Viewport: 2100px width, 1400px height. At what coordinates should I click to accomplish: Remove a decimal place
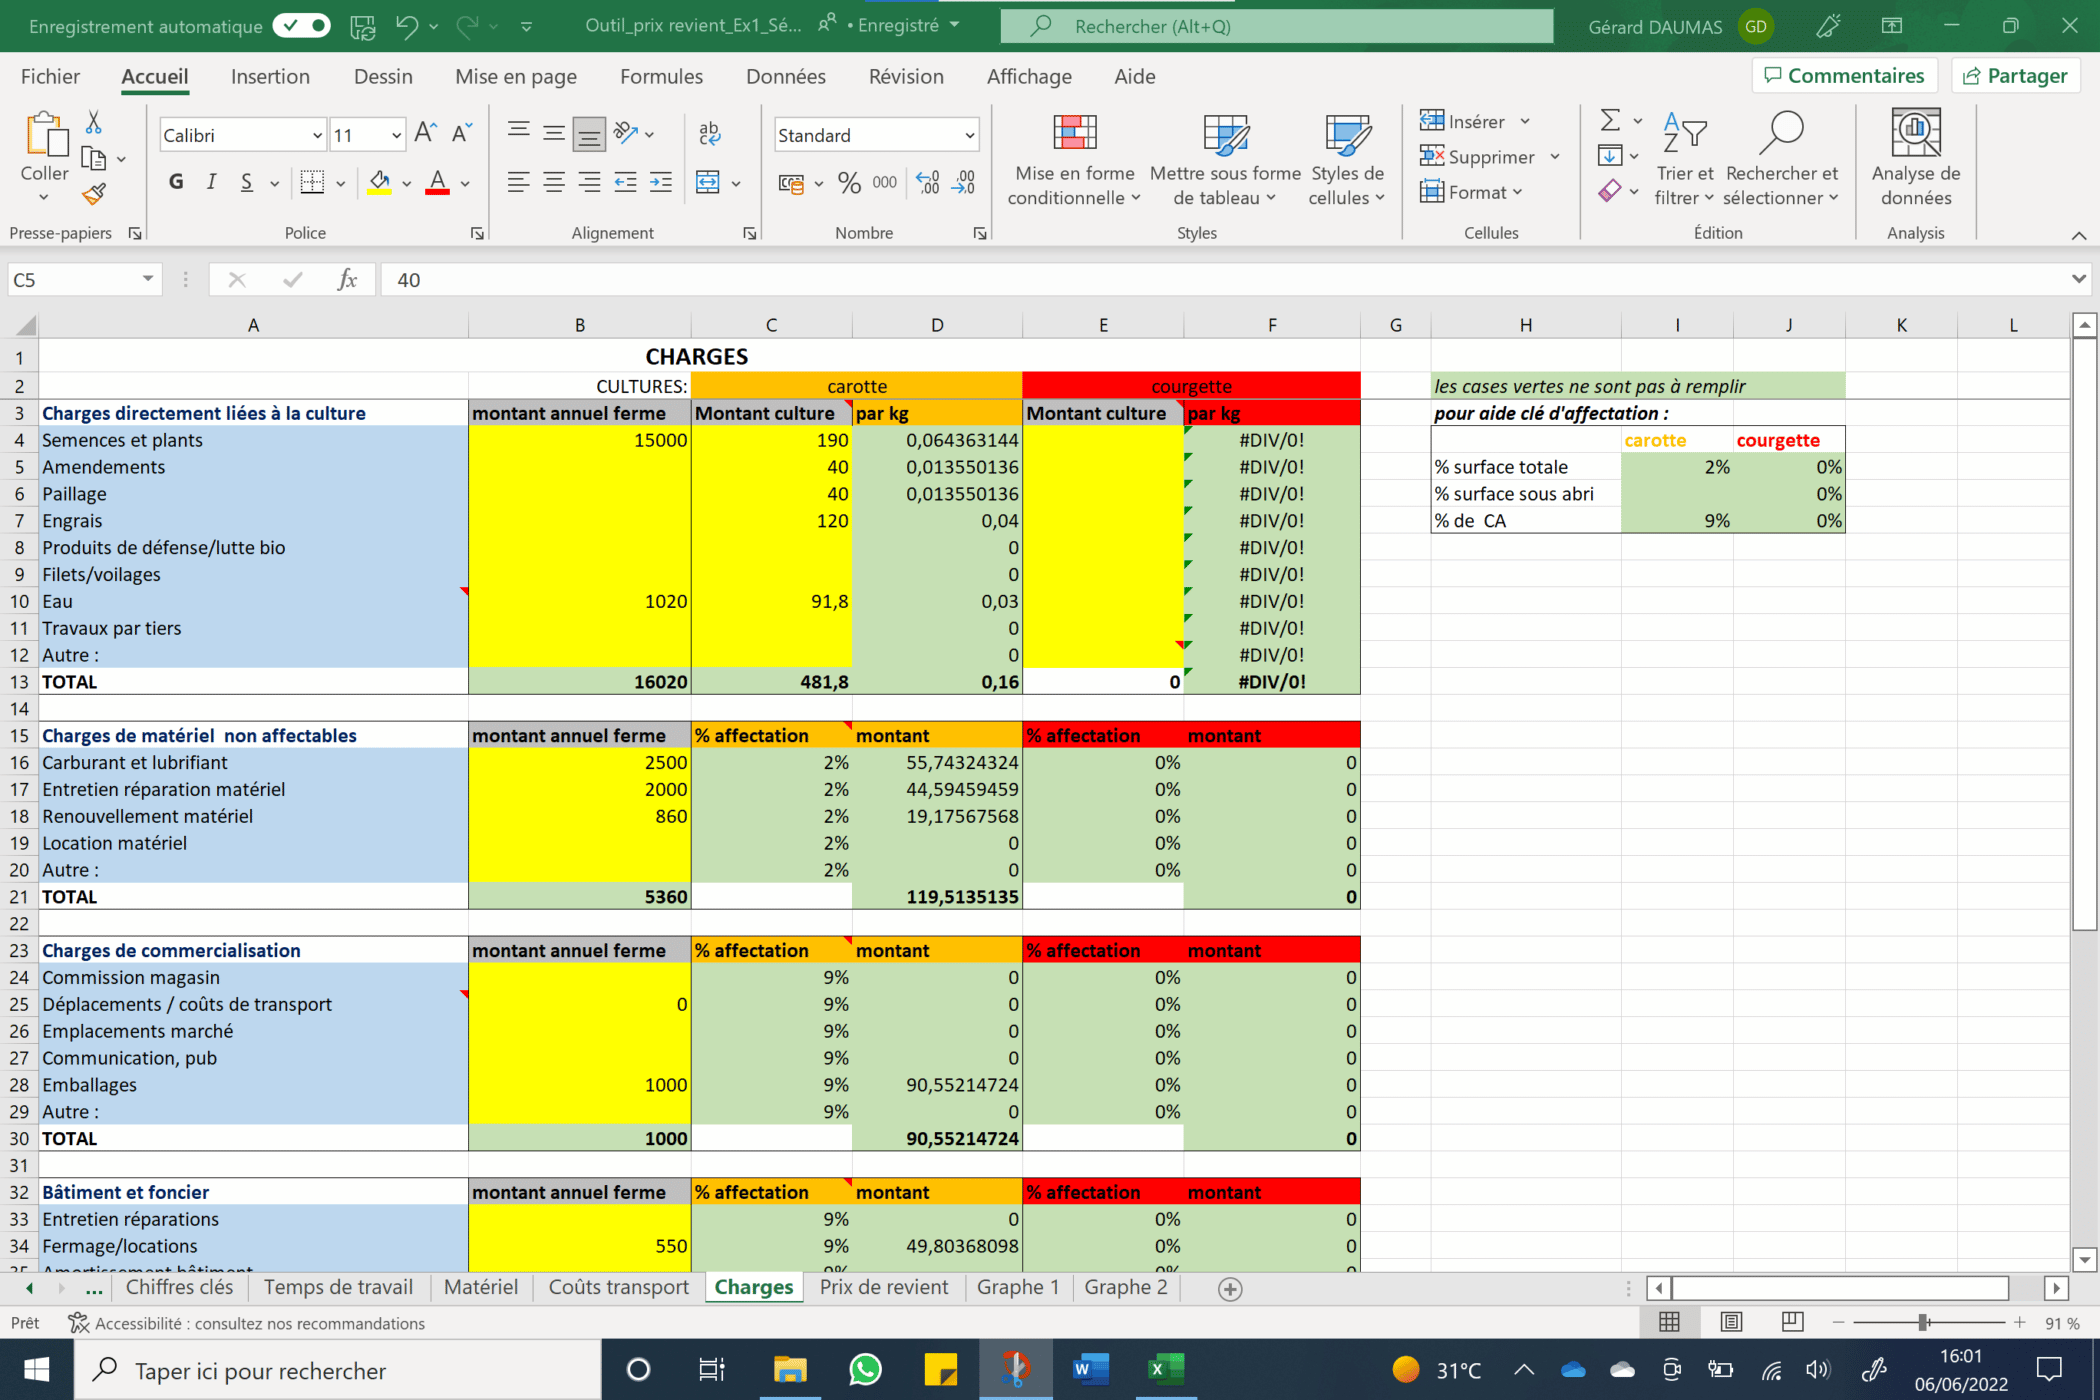coord(964,182)
